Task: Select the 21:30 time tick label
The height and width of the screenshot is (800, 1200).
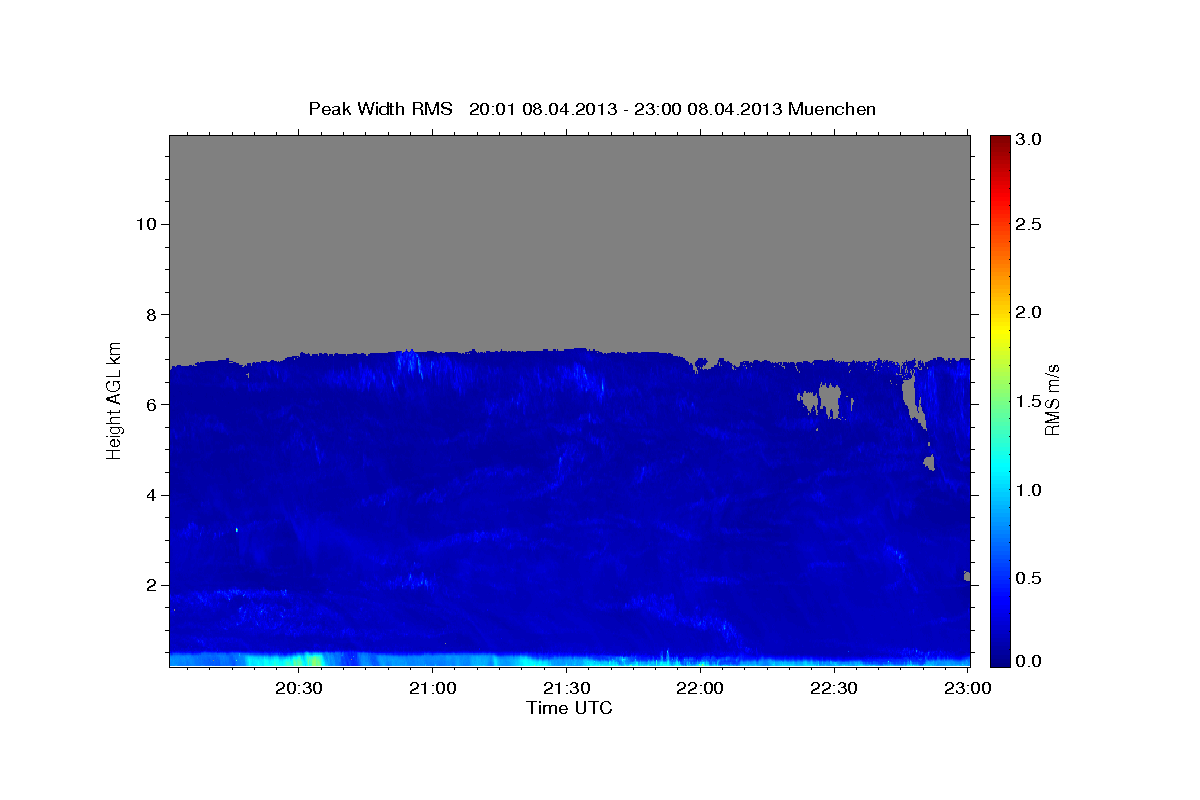Action: point(566,688)
